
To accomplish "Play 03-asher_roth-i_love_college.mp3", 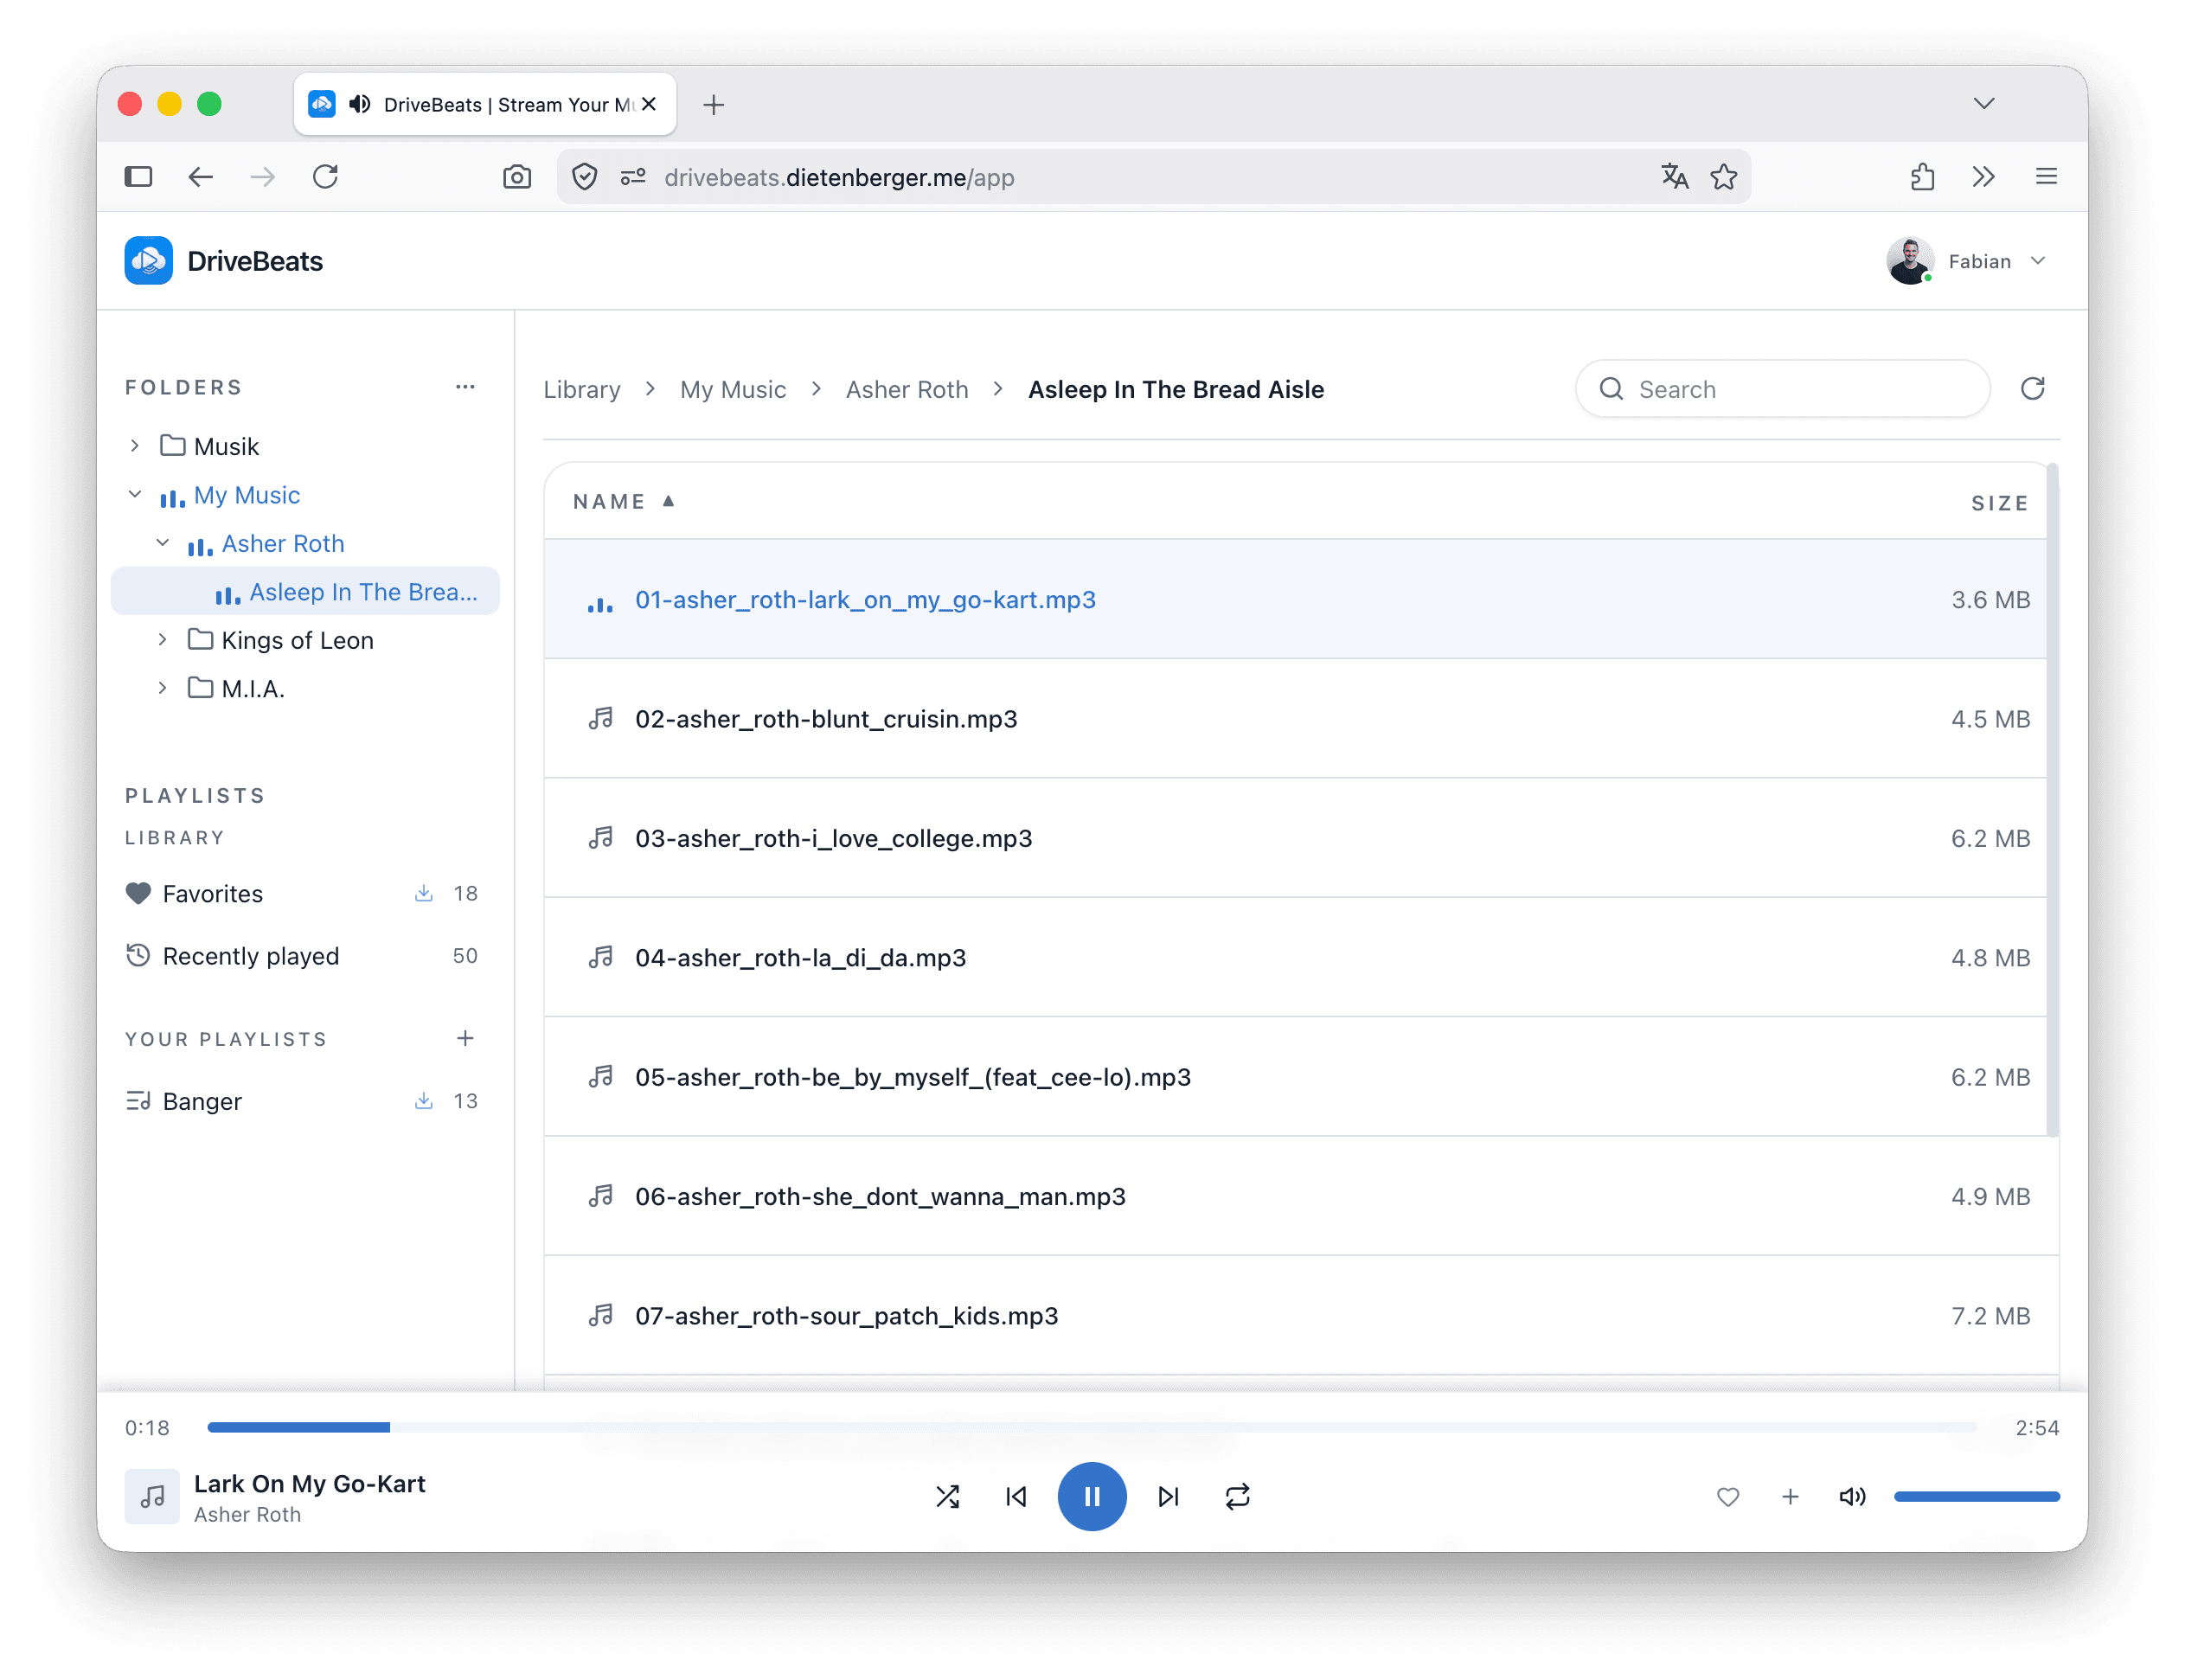I will [x=1295, y=837].
